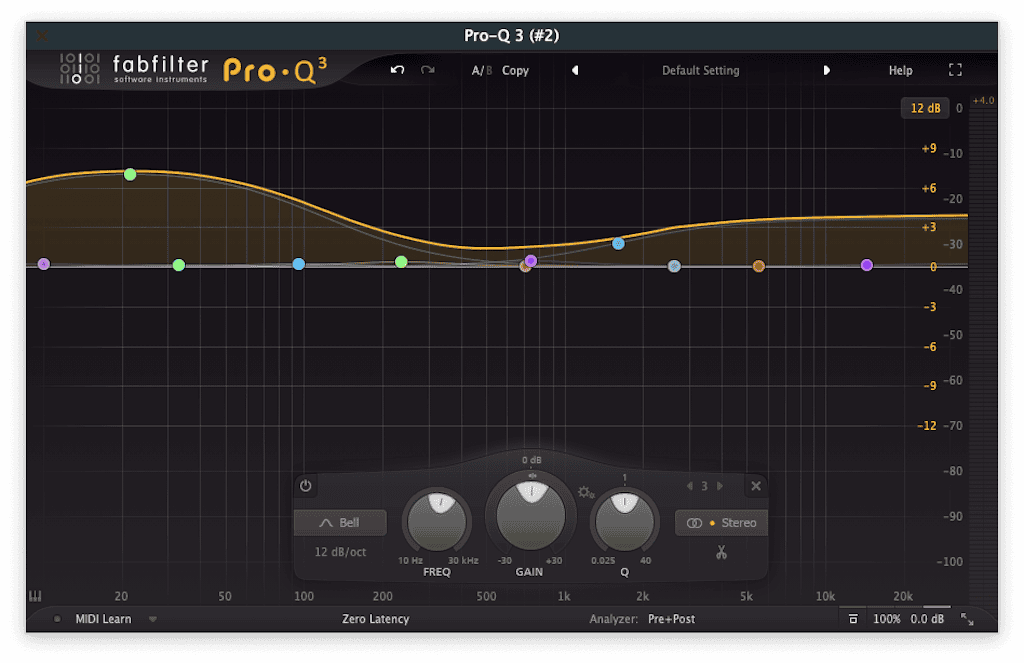Image resolution: width=1024 pixels, height=663 pixels.
Task: Open Help
Action: tap(899, 70)
